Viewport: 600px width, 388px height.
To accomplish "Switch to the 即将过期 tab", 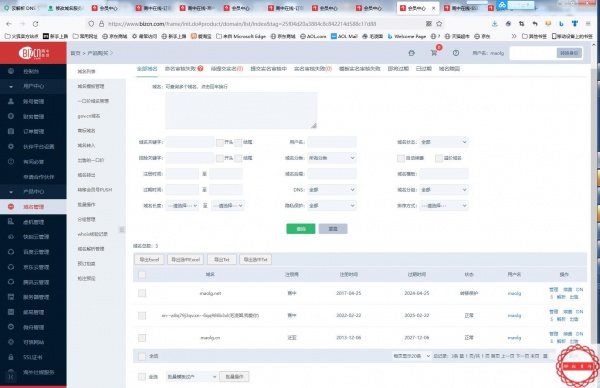I will click(x=398, y=68).
